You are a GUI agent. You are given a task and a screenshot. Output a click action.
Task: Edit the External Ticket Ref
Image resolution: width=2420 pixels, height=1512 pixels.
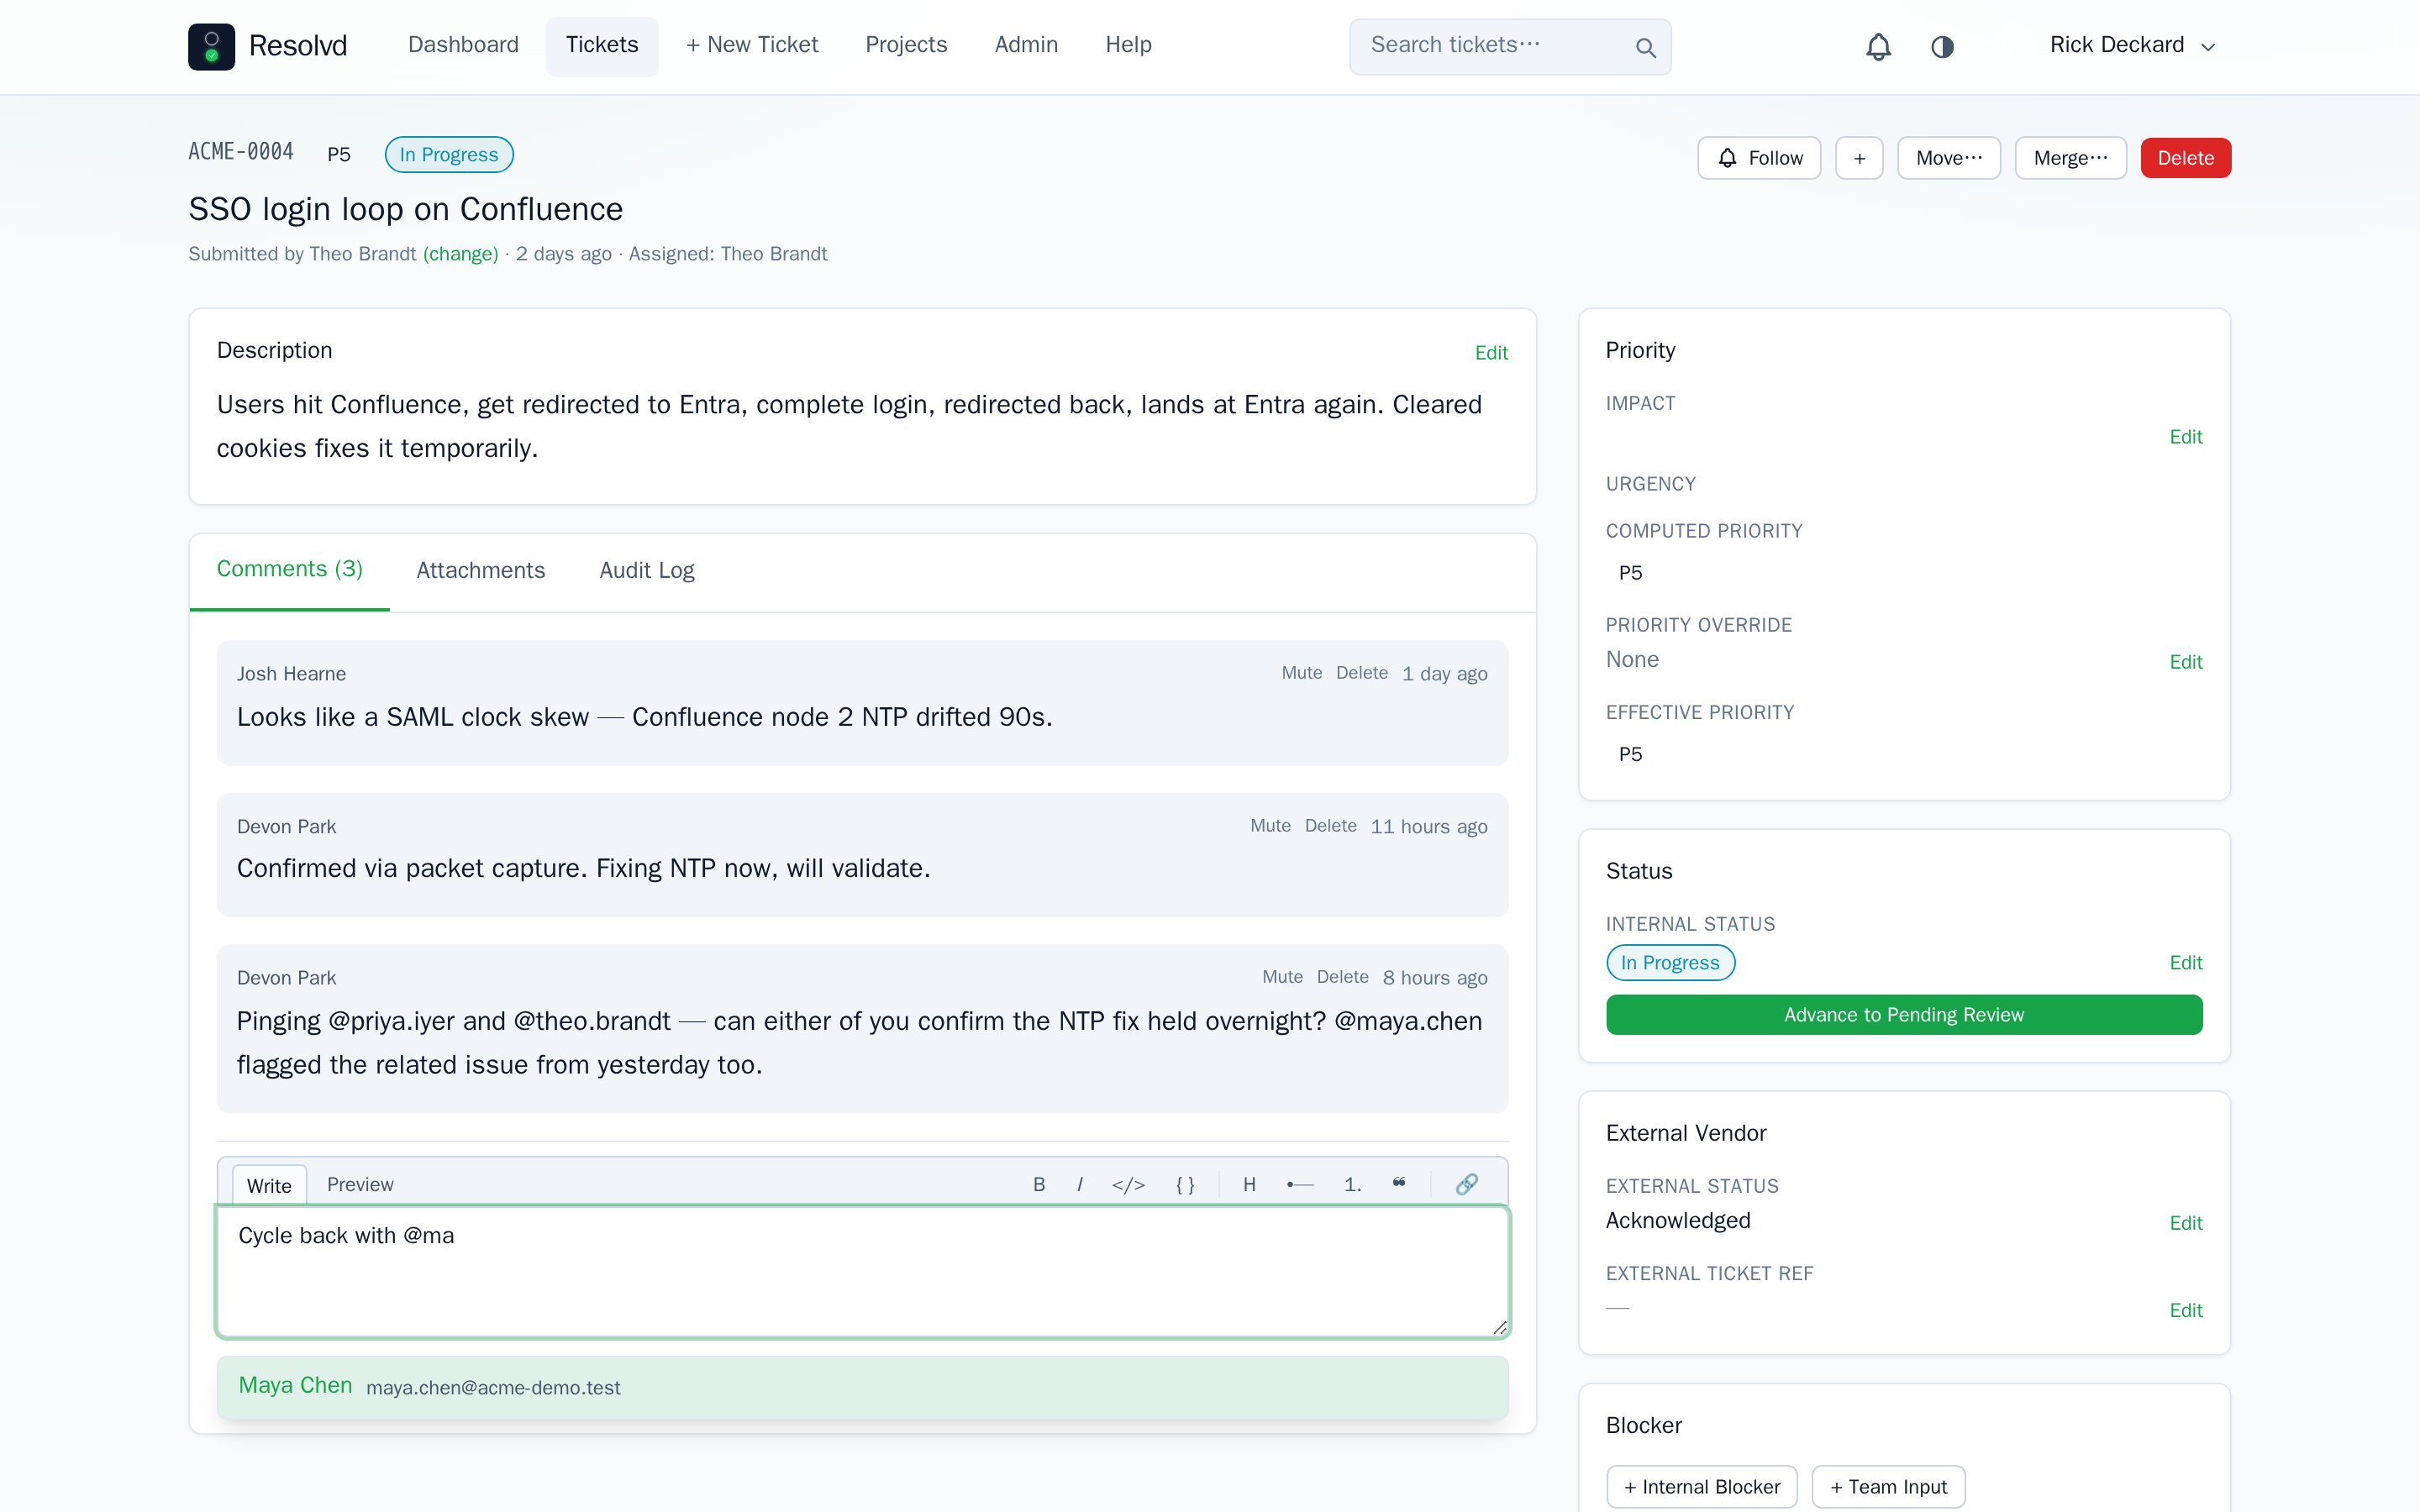coord(2185,1310)
